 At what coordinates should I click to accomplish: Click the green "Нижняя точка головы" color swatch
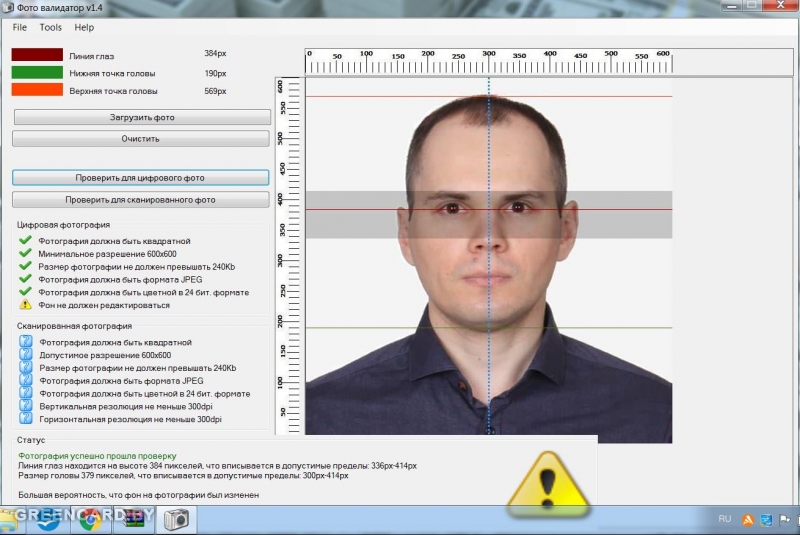37,72
